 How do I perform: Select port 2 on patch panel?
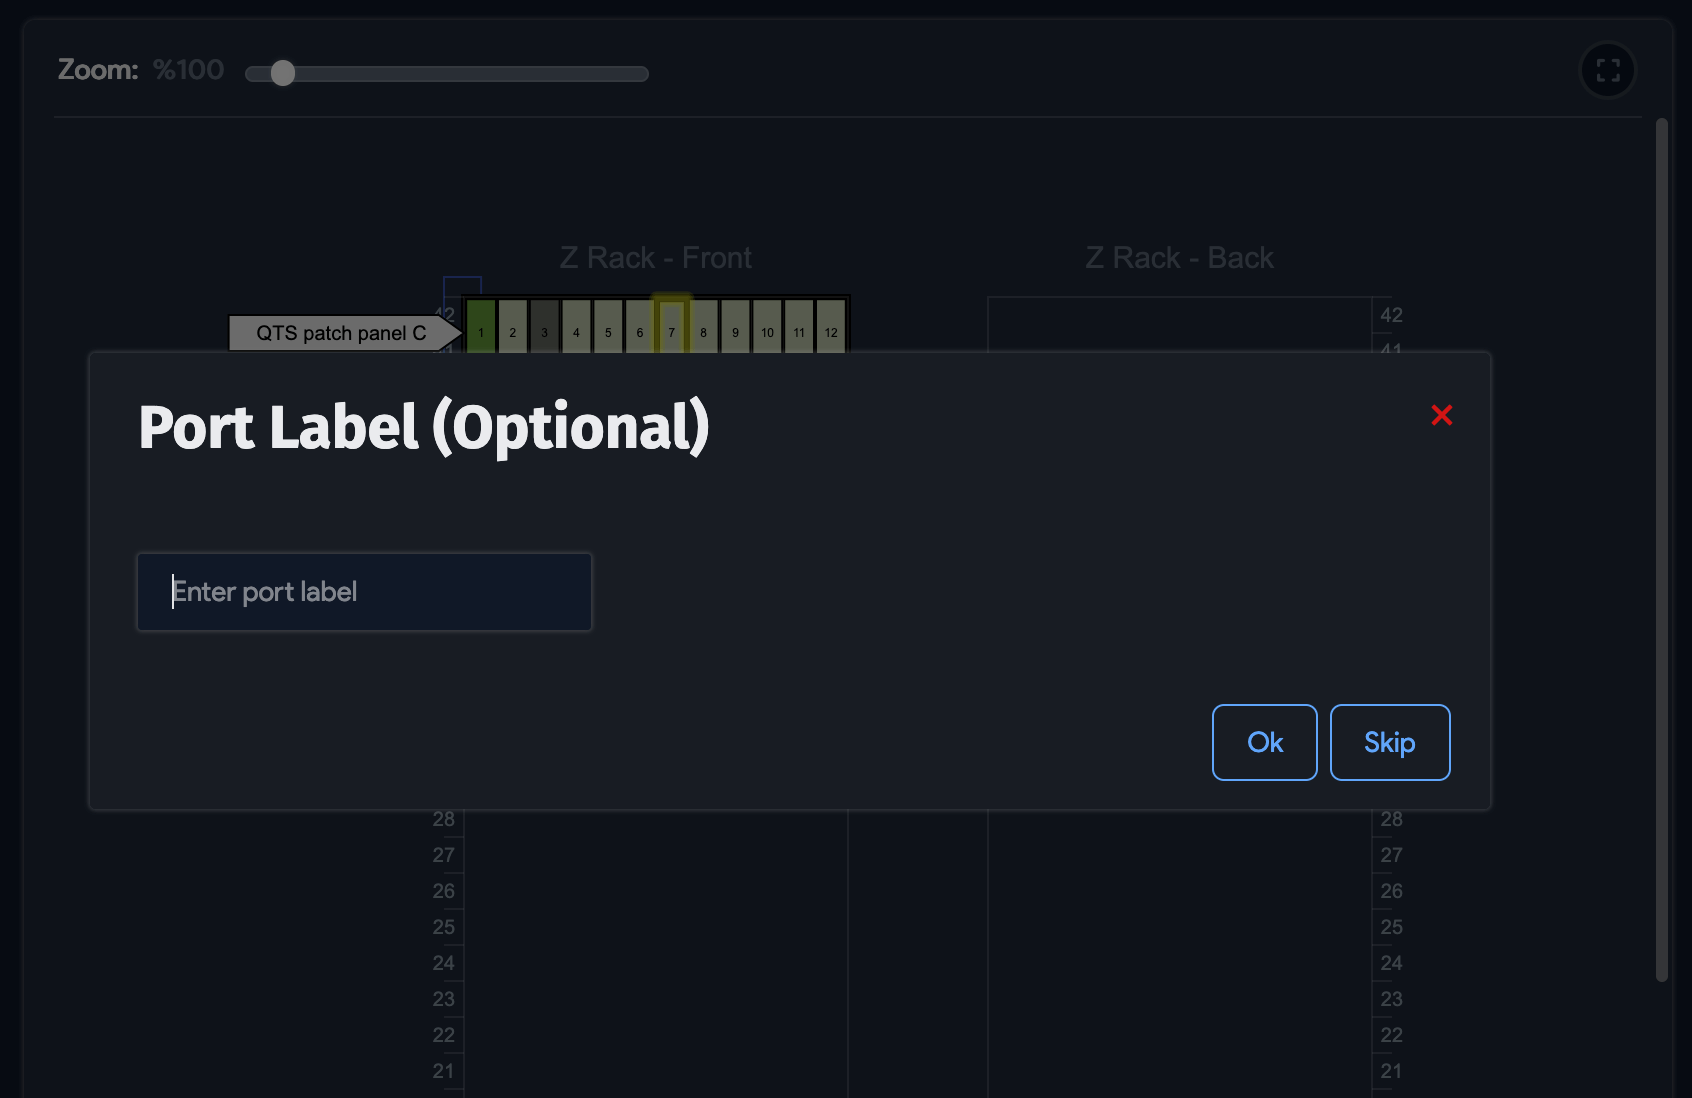pos(513,327)
